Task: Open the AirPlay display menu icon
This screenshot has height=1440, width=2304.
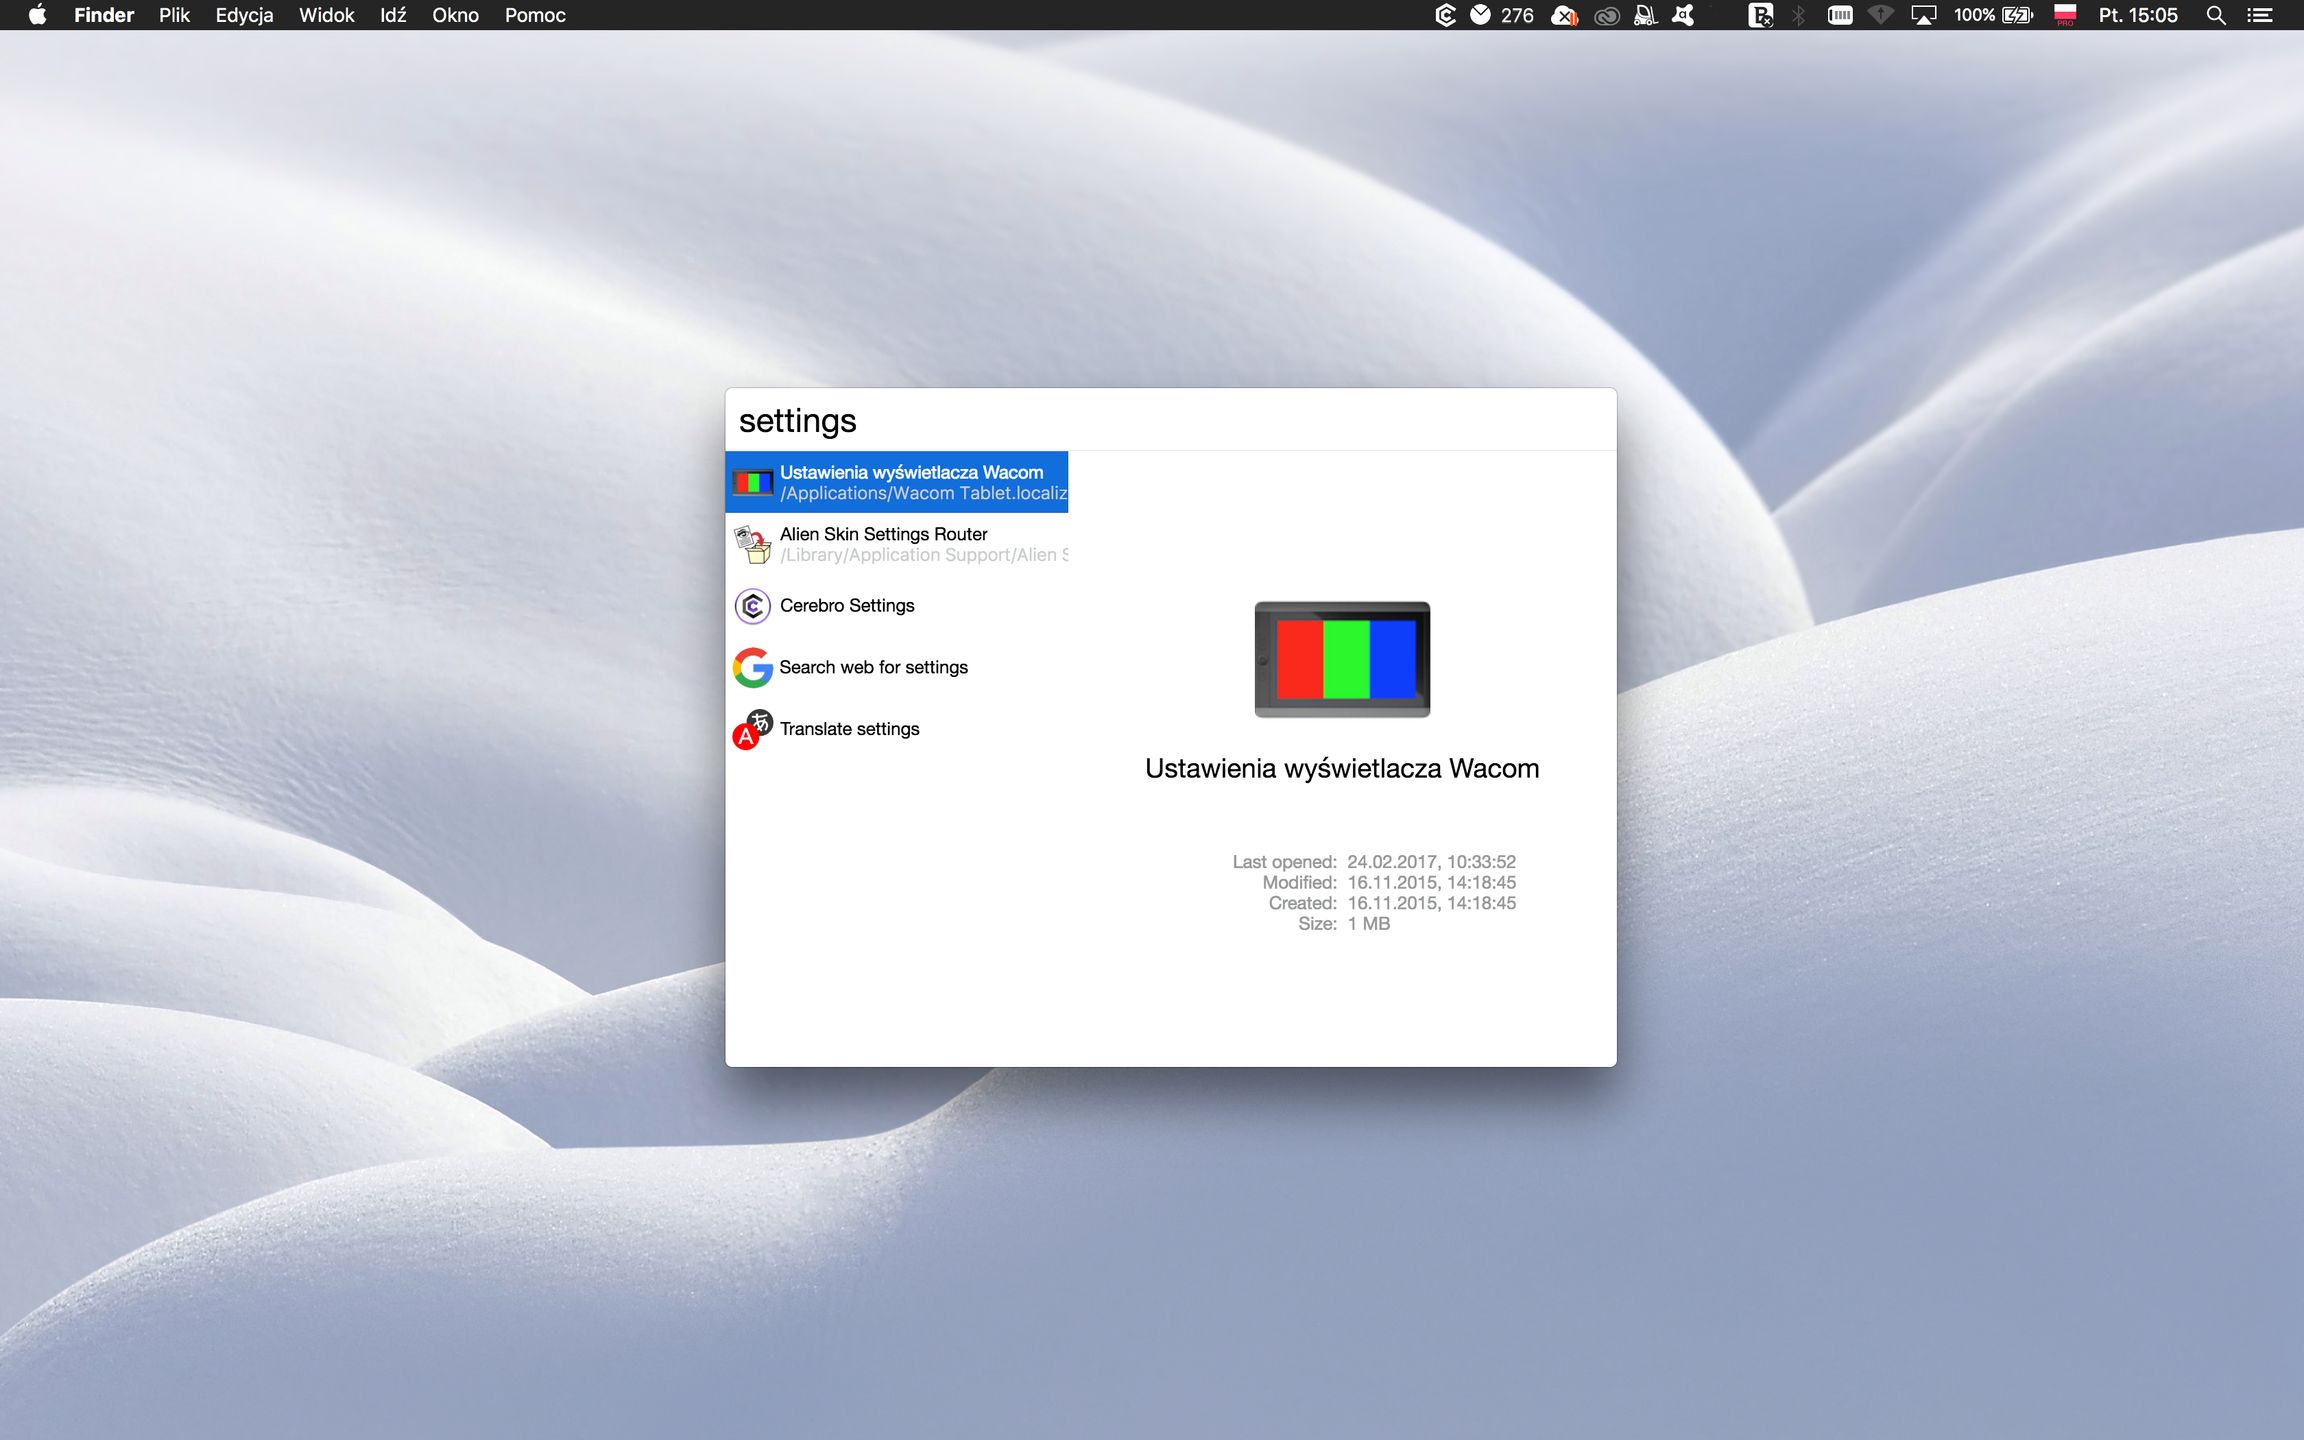Action: 1923,15
